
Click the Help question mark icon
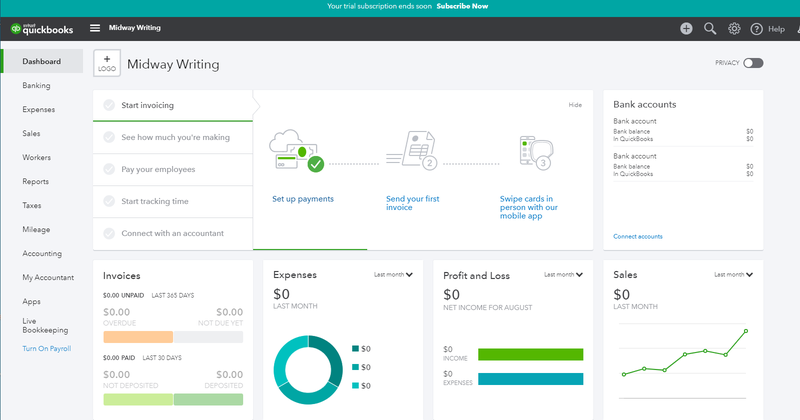(x=756, y=29)
